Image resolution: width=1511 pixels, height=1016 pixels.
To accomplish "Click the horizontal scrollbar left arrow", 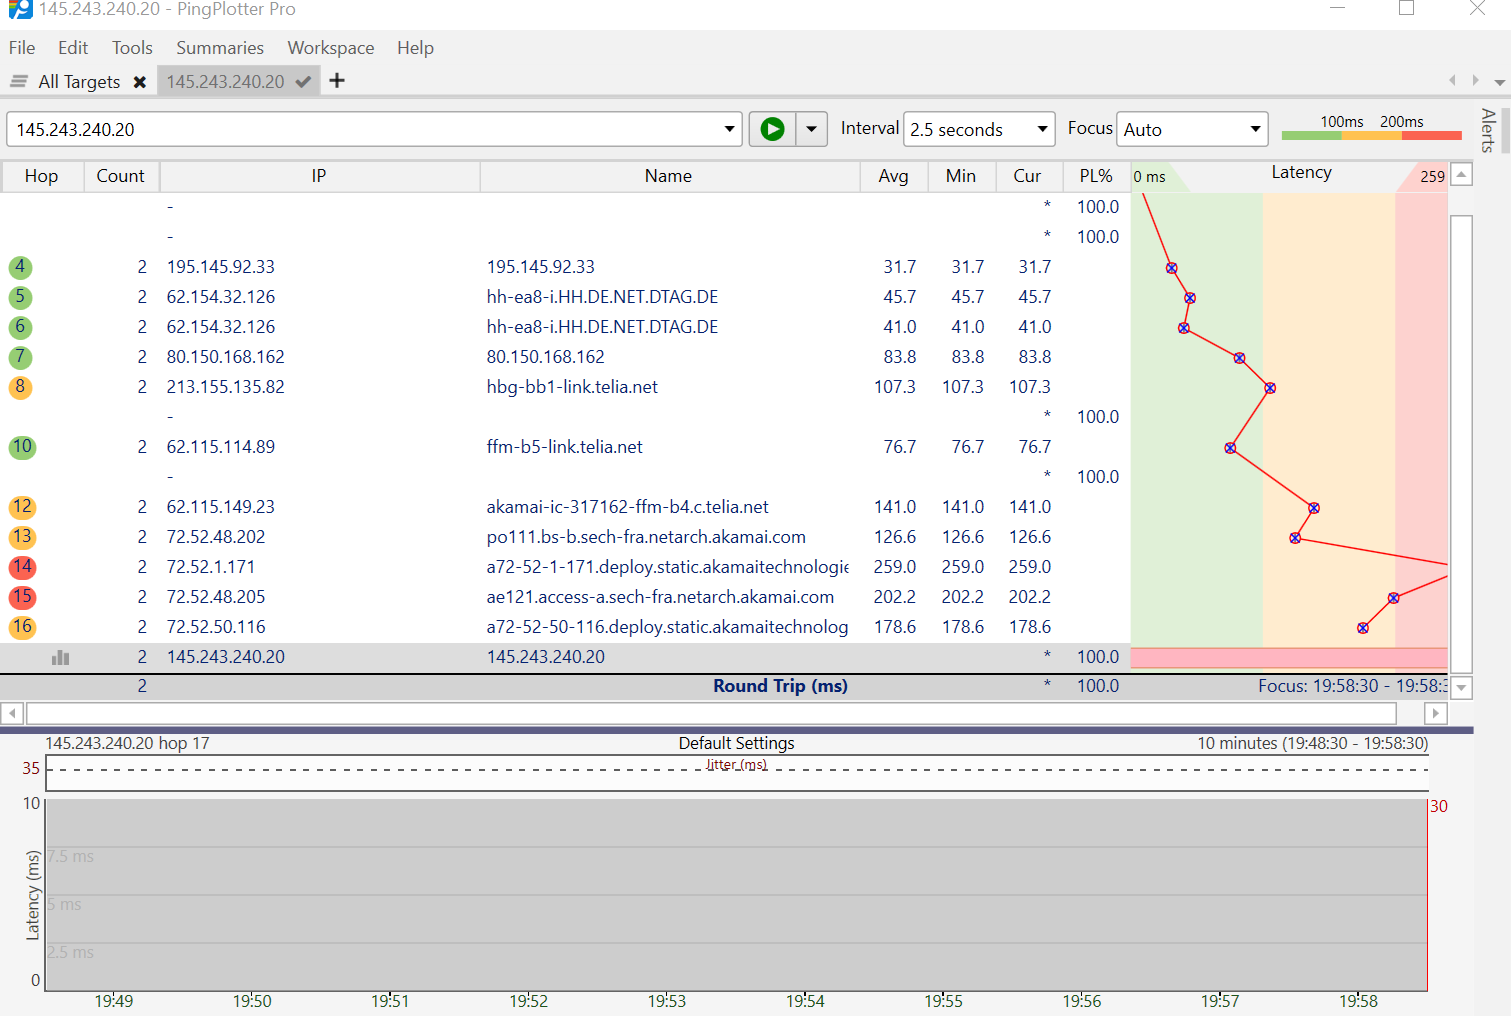I will point(12,713).
